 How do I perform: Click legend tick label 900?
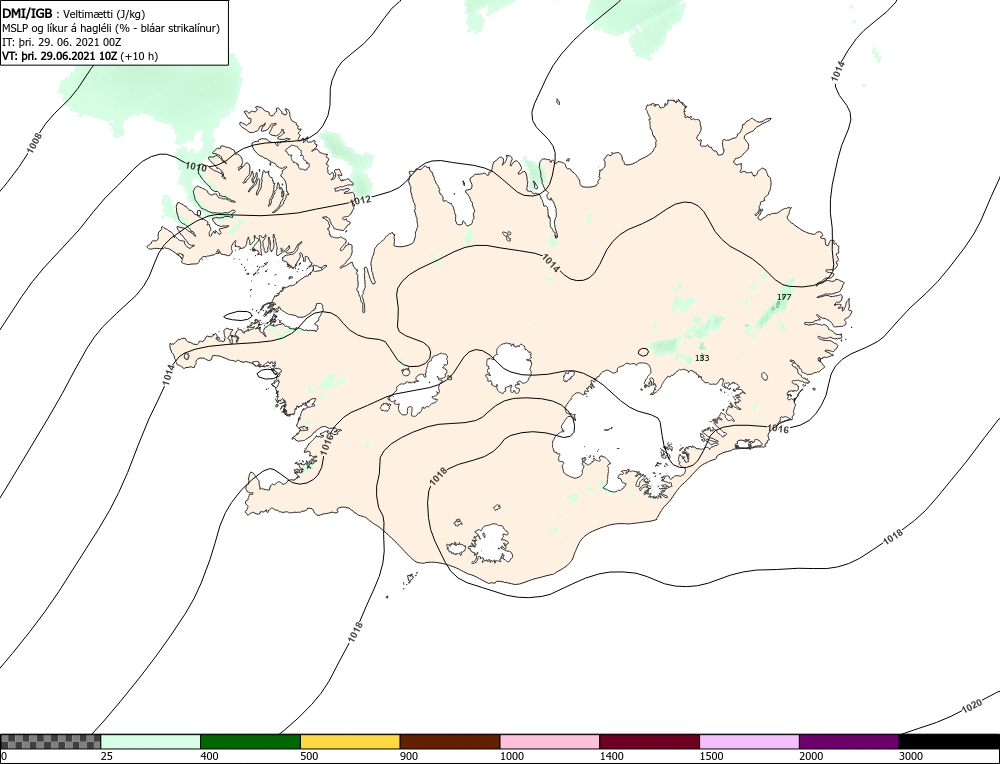coord(409,756)
